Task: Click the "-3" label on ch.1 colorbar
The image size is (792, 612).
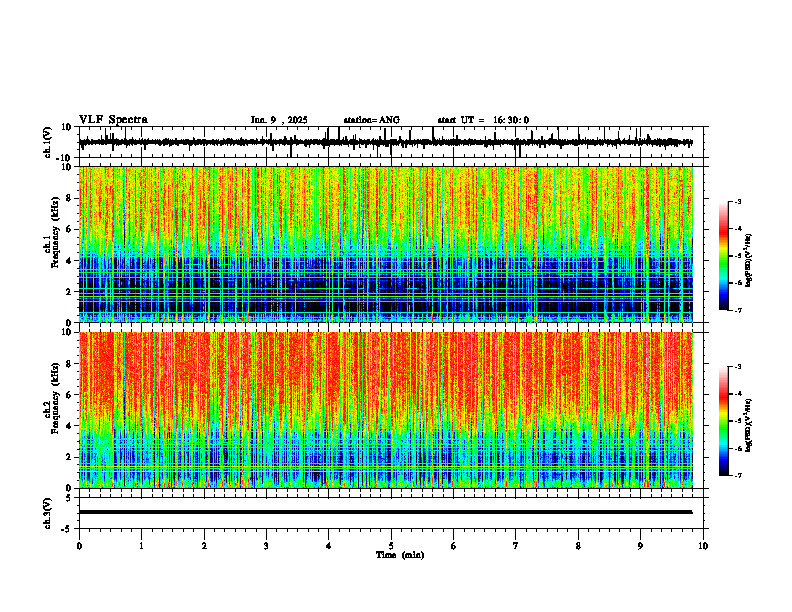Action: [x=737, y=202]
